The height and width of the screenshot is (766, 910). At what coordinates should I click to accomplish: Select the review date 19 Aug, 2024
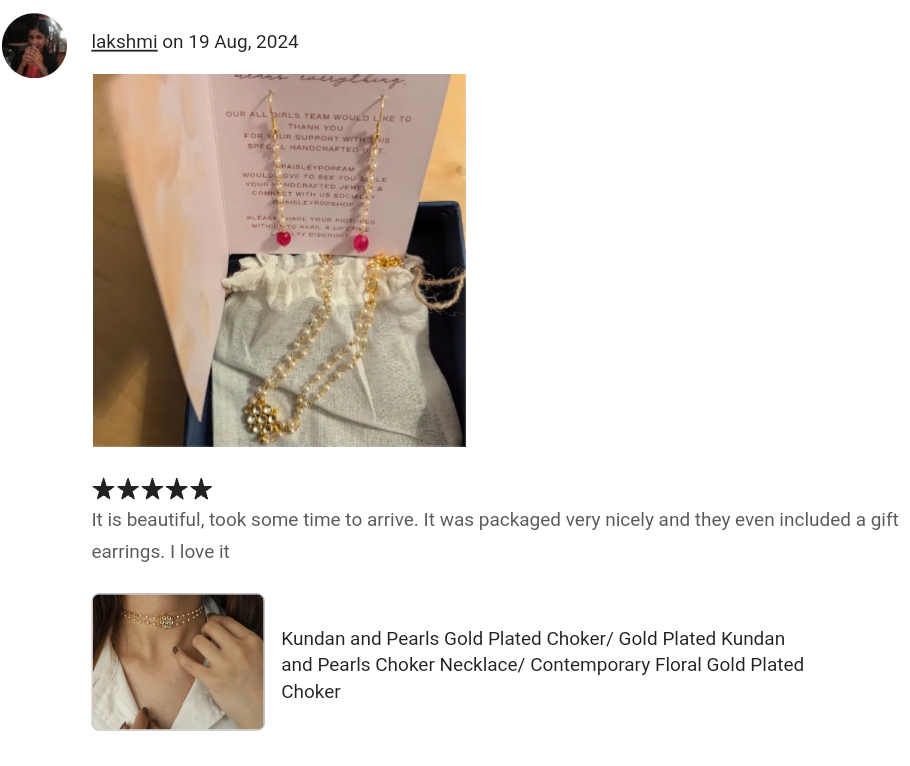pyautogui.click(x=243, y=42)
